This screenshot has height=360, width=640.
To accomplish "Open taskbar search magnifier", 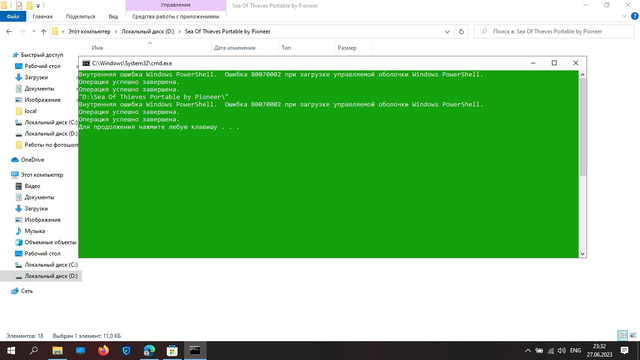I will (34, 350).
